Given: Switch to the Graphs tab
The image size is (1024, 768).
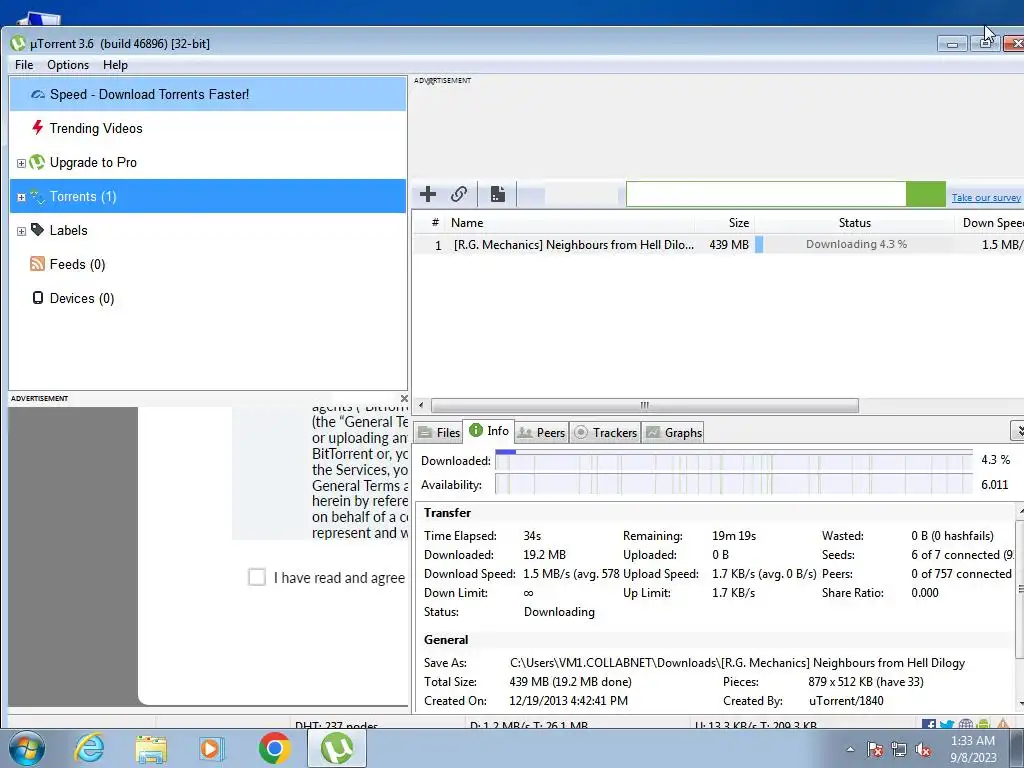Looking at the screenshot, I should pyautogui.click(x=673, y=432).
